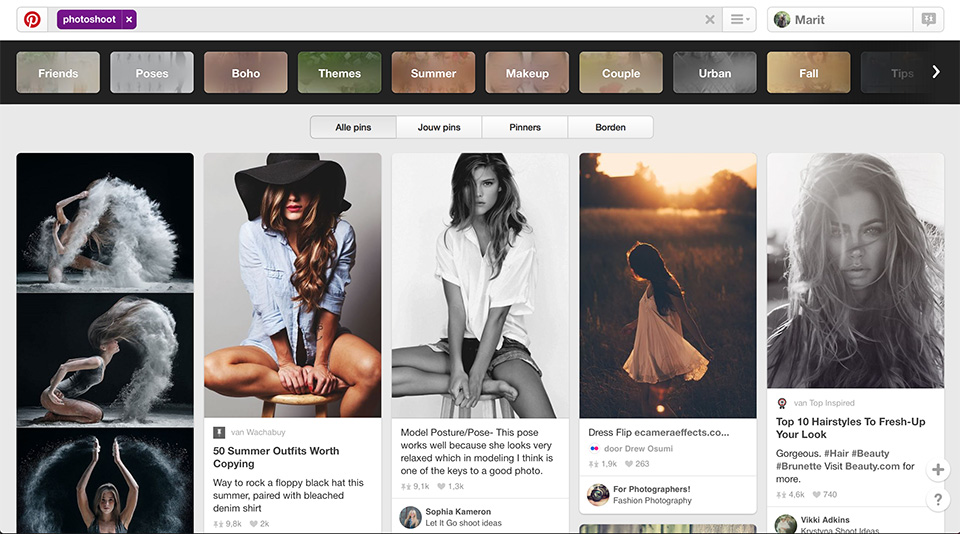Image resolution: width=960 pixels, height=534 pixels.
Task: Filter by Makeup category
Action: click(x=527, y=73)
